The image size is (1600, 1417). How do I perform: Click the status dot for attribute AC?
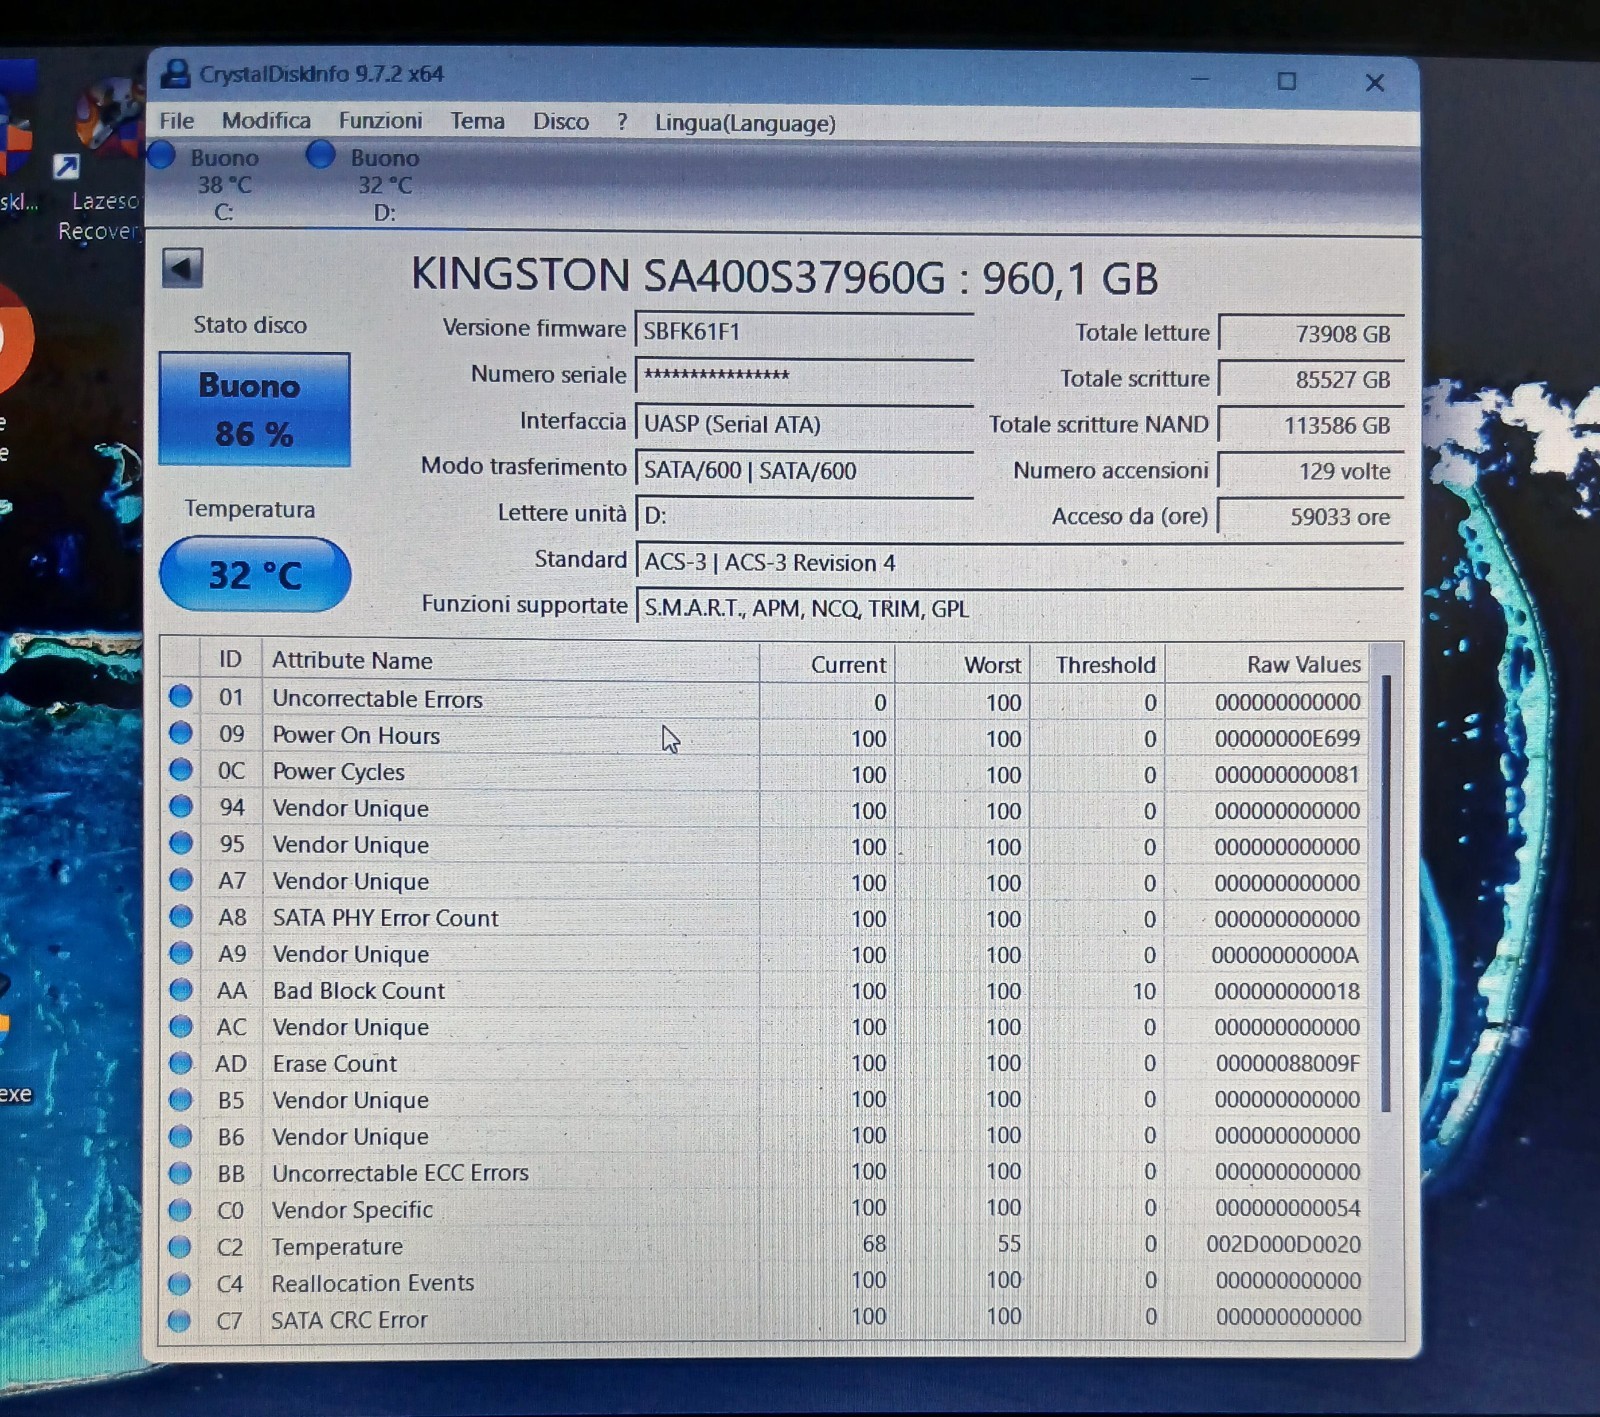tap(181, 1025)
